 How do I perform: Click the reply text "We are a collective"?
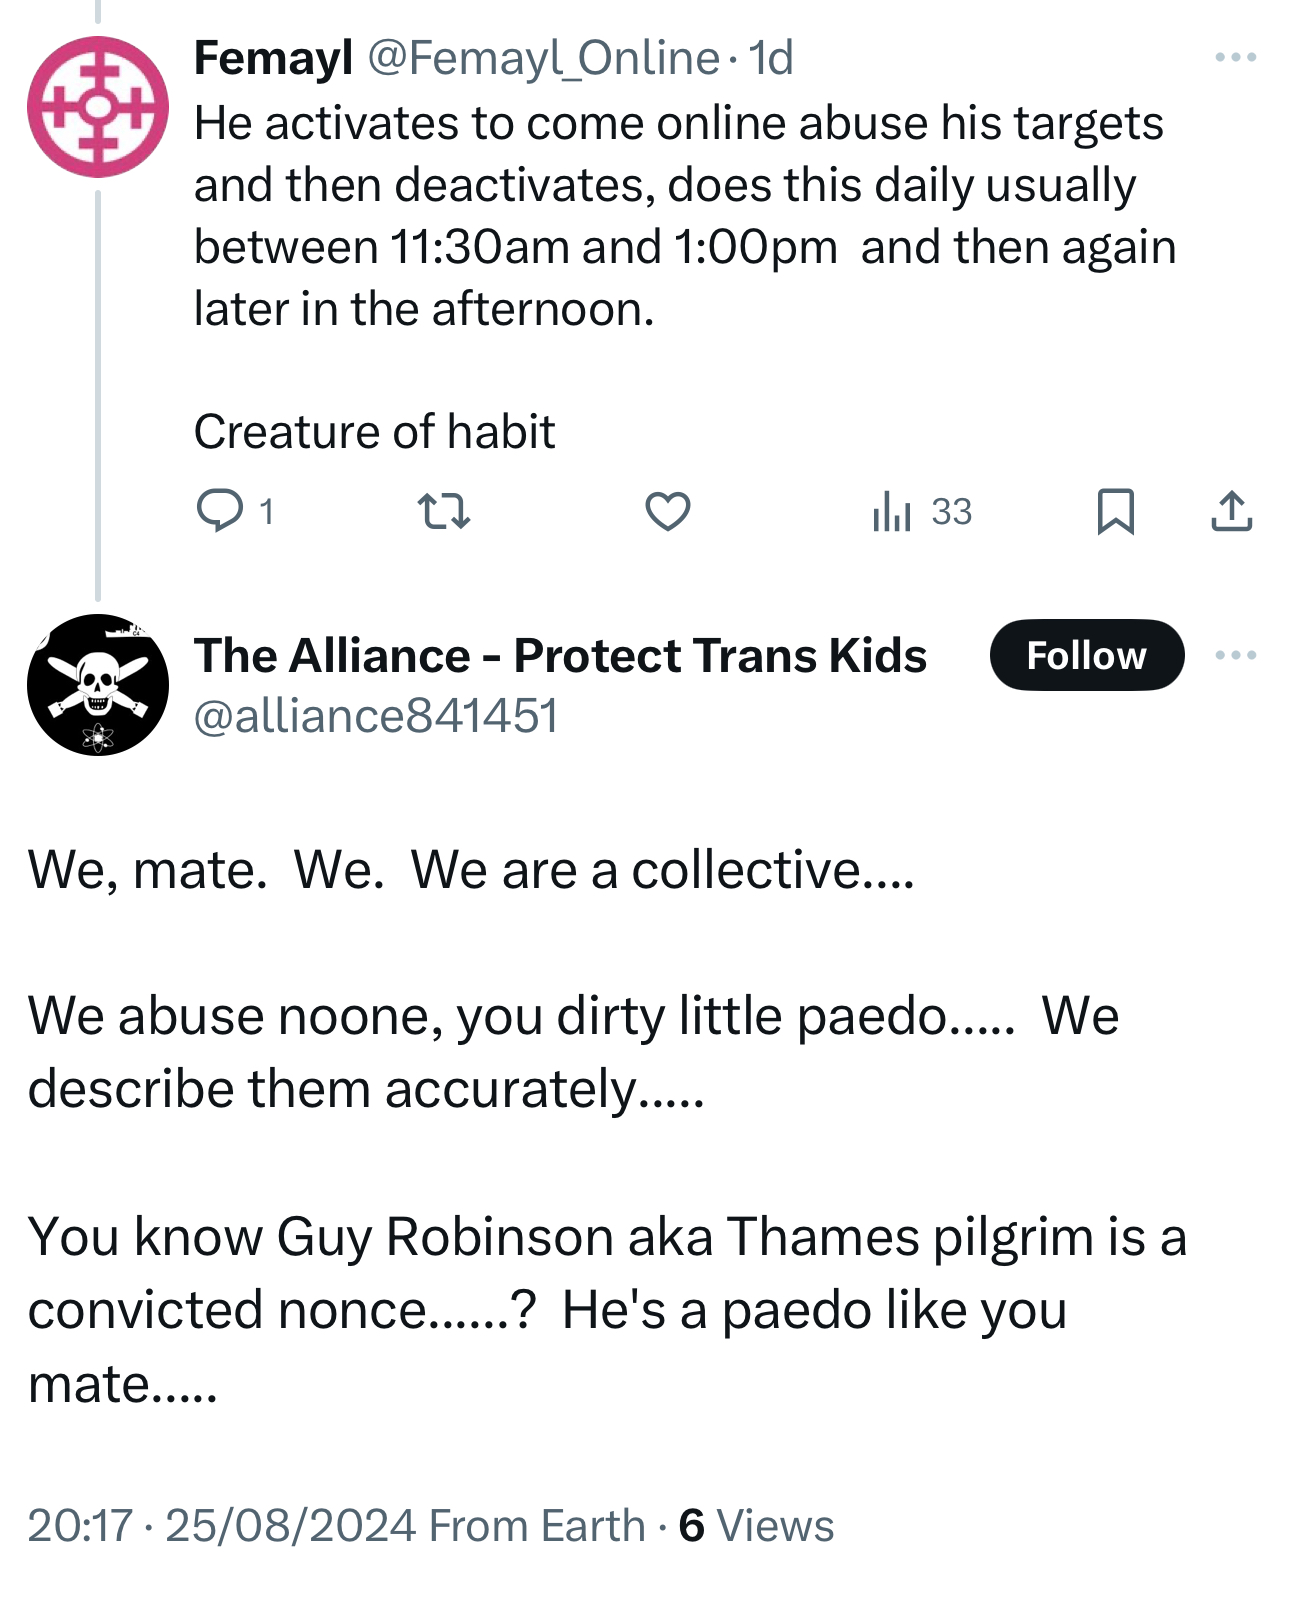(660, 870)
